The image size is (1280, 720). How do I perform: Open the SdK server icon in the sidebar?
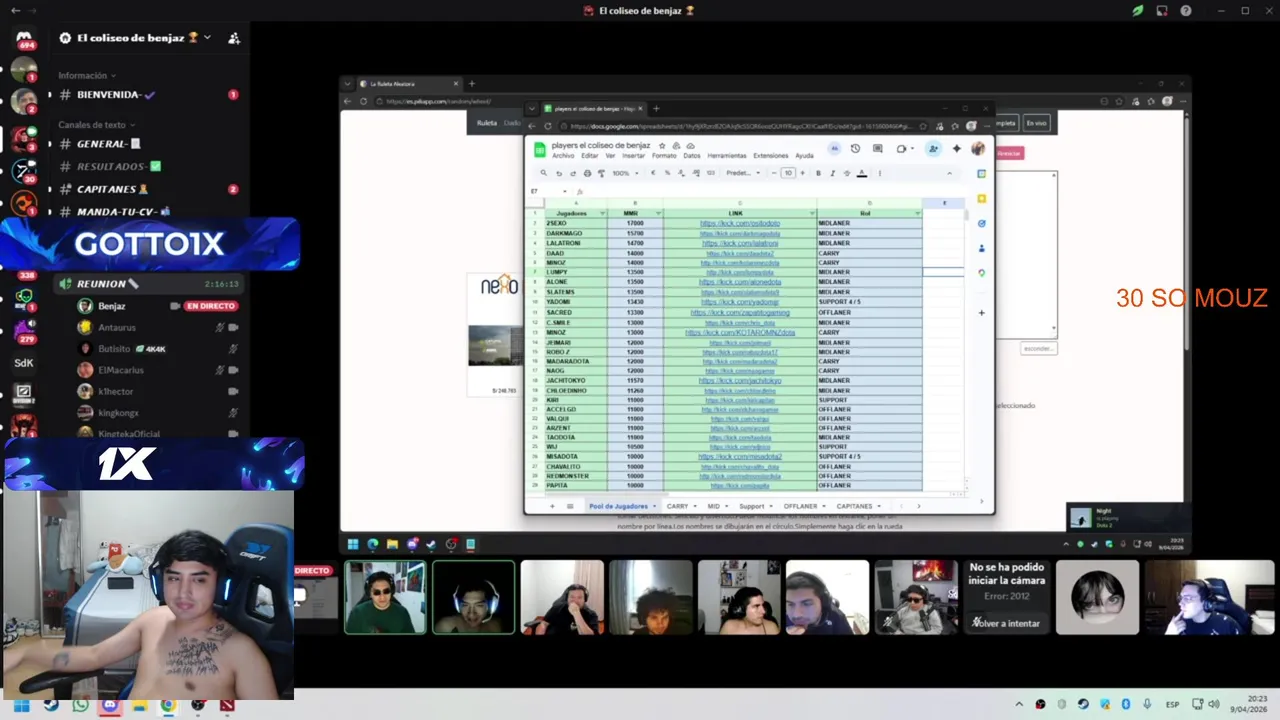coord(24,363)
